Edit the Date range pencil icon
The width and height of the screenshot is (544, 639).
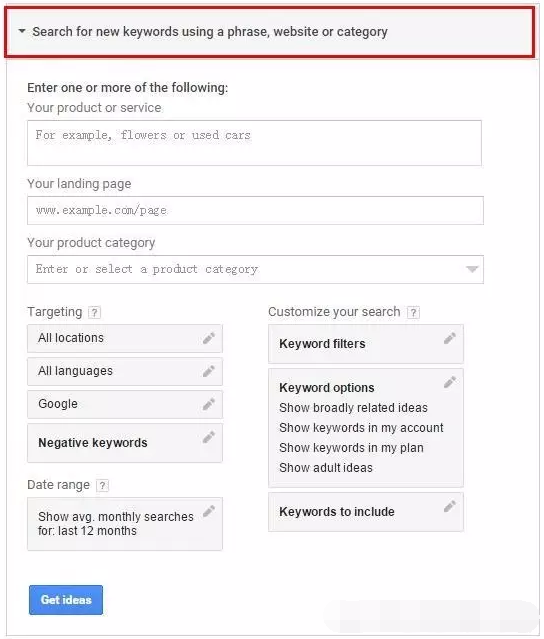point(209,511)
